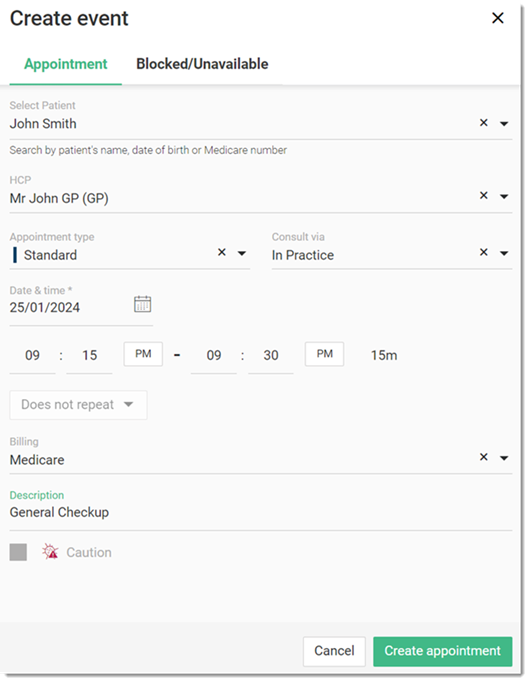Clear the HCP field selection
Image resolution: width=529 pixels, height=682 pixels.
pos(483,196)
